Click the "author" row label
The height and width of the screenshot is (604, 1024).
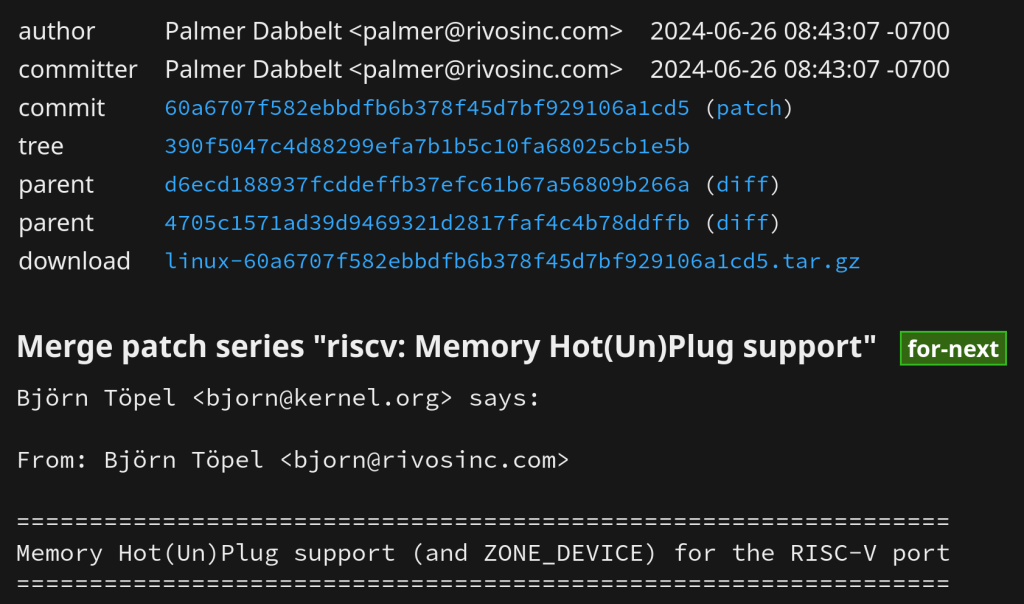[57, 31]
